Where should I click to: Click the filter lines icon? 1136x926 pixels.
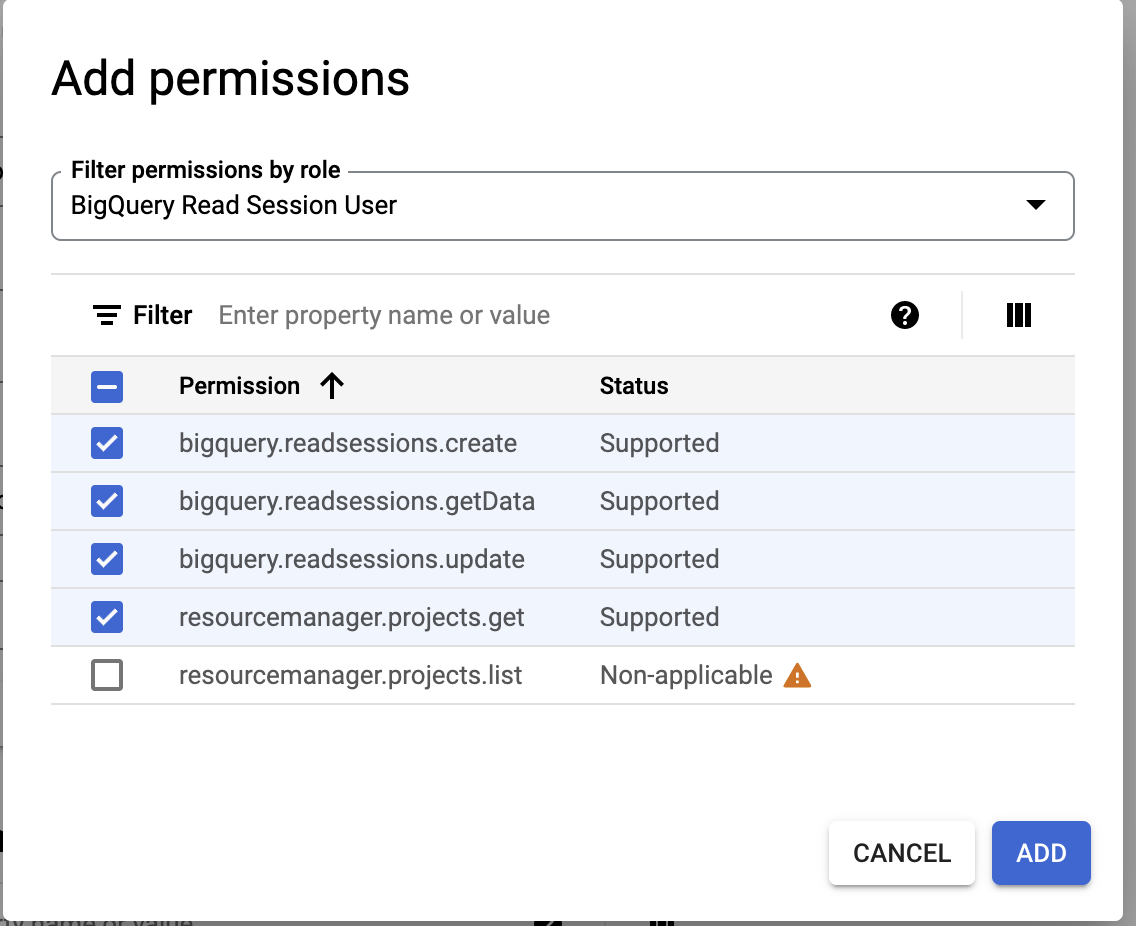(x=106, y=315)
